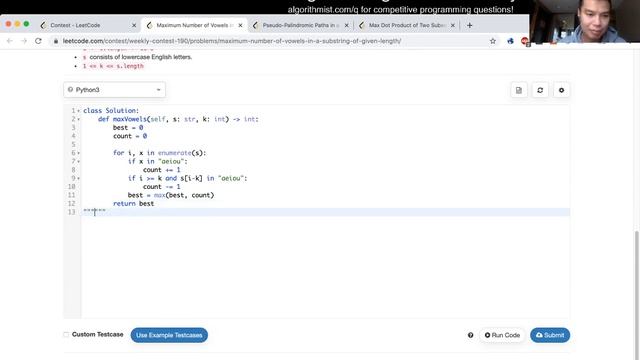Click Use Example Testcases button

pos(169,335)
